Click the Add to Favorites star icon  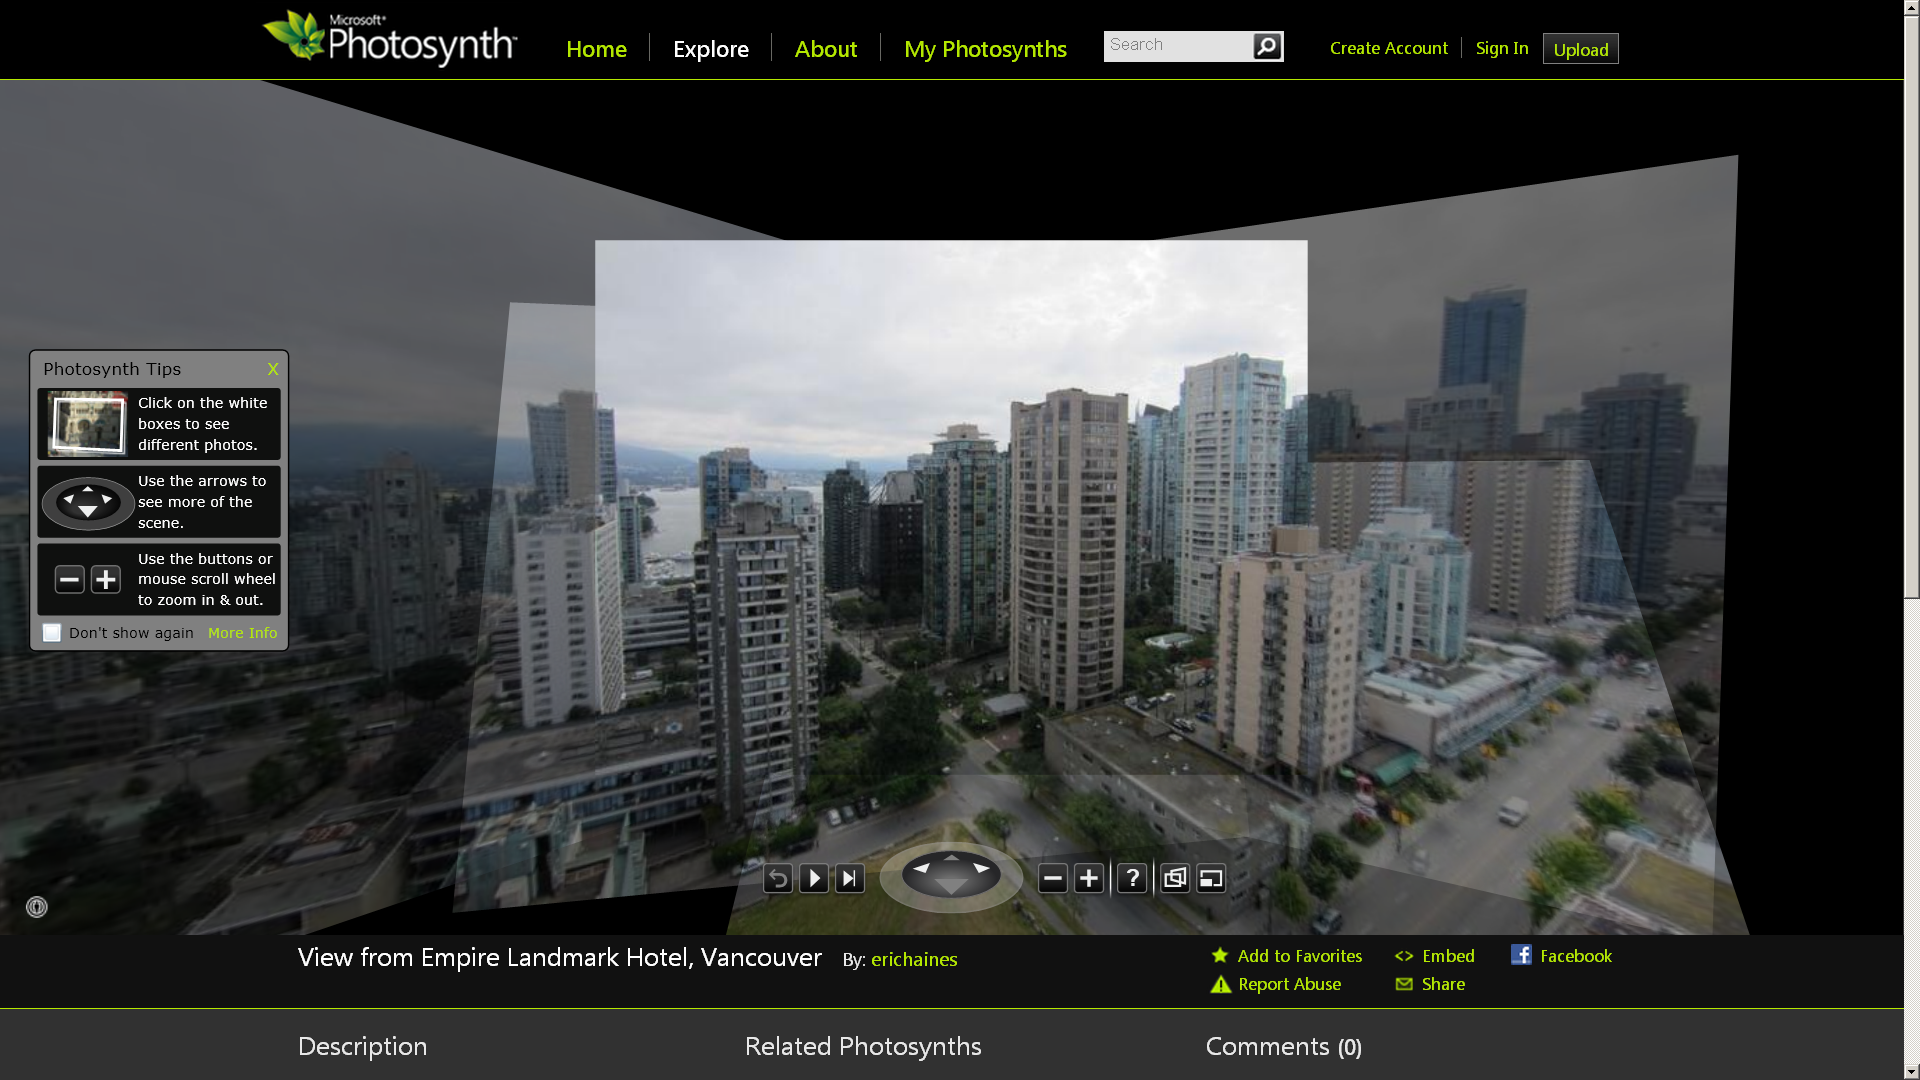[x=1220, y=955]
